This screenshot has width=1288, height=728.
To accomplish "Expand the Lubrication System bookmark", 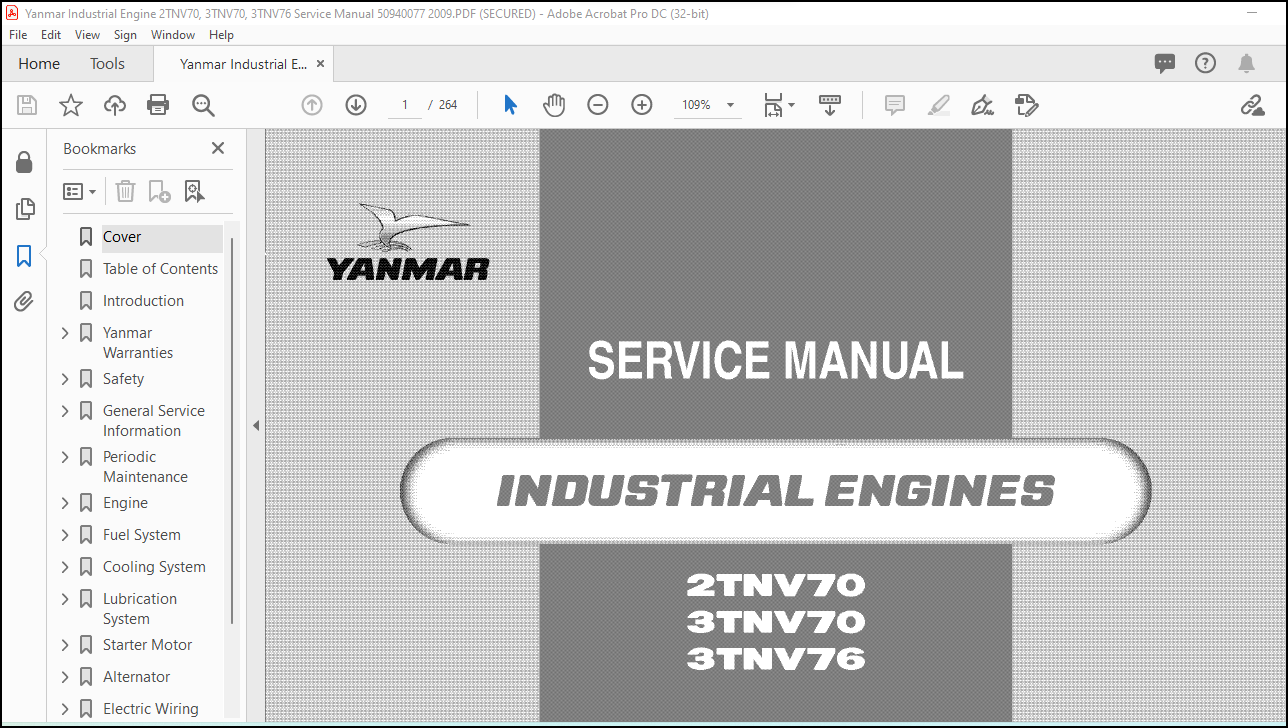I will click(x=65, y=599).
